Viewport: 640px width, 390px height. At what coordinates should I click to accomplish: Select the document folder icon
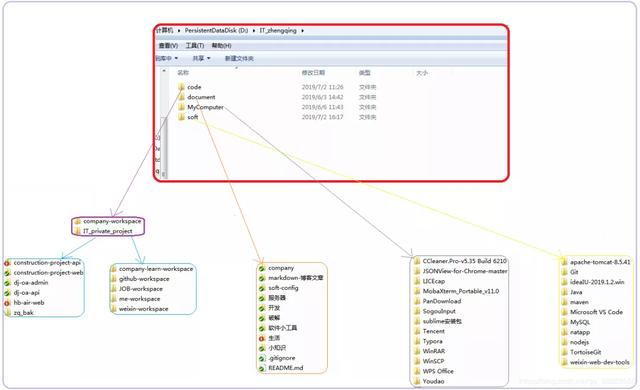point(182,97)
